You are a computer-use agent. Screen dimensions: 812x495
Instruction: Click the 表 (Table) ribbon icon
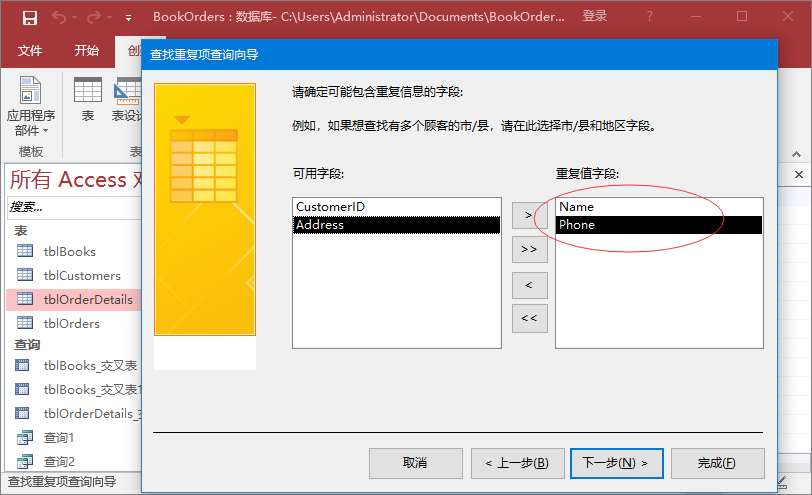click(x=87, y=98)
